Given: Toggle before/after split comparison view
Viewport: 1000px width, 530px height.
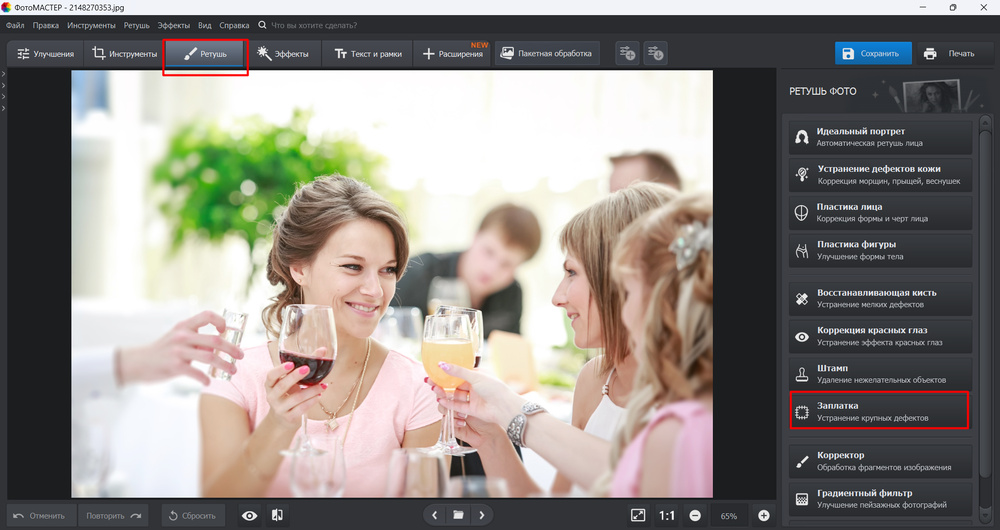Looking at the screenshot, I should [275, 515].
